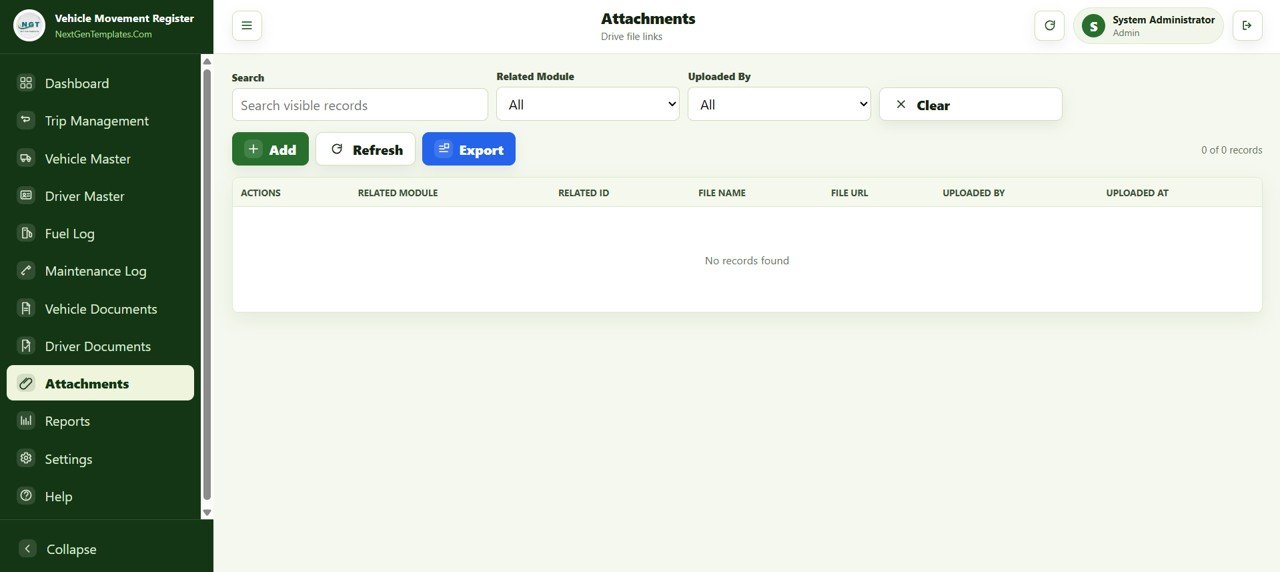Open Vehicle Master section

(100, 158)
